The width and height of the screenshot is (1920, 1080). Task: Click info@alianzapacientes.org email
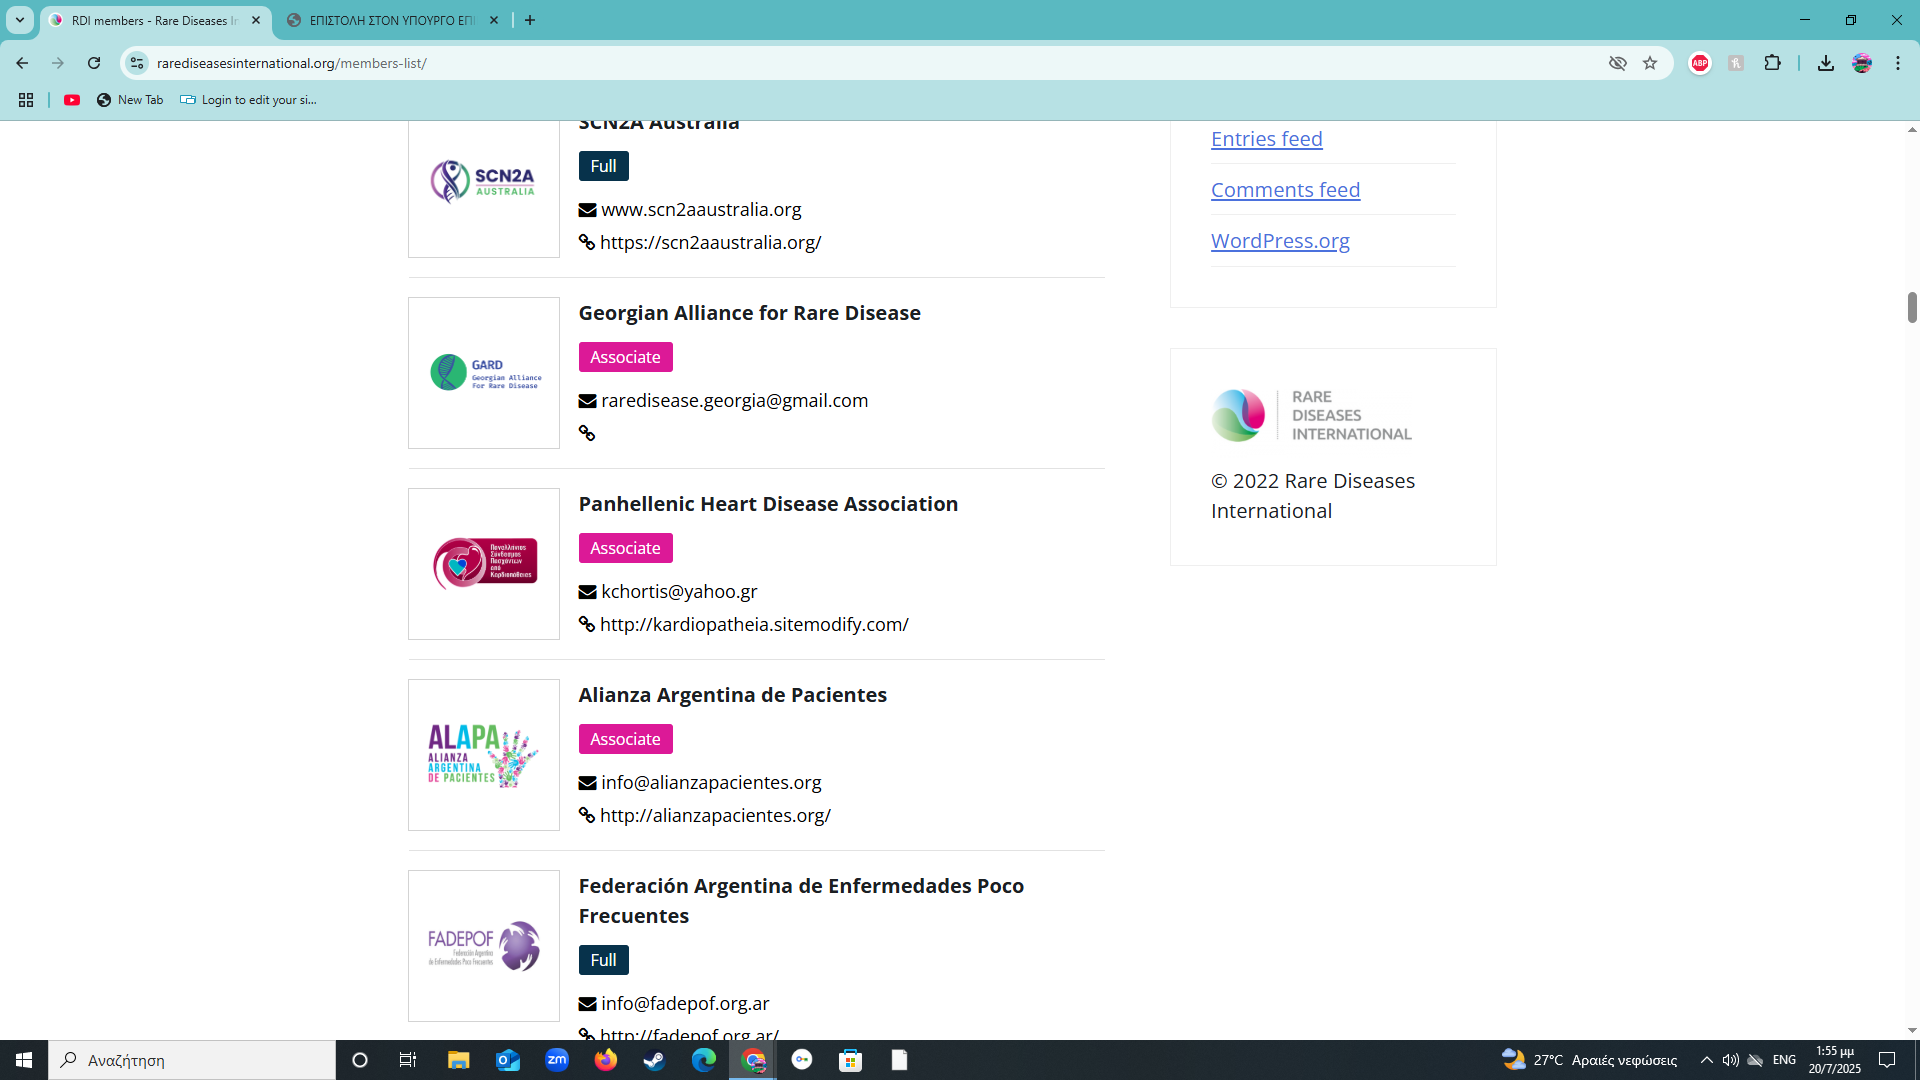[x=711, y=783]
